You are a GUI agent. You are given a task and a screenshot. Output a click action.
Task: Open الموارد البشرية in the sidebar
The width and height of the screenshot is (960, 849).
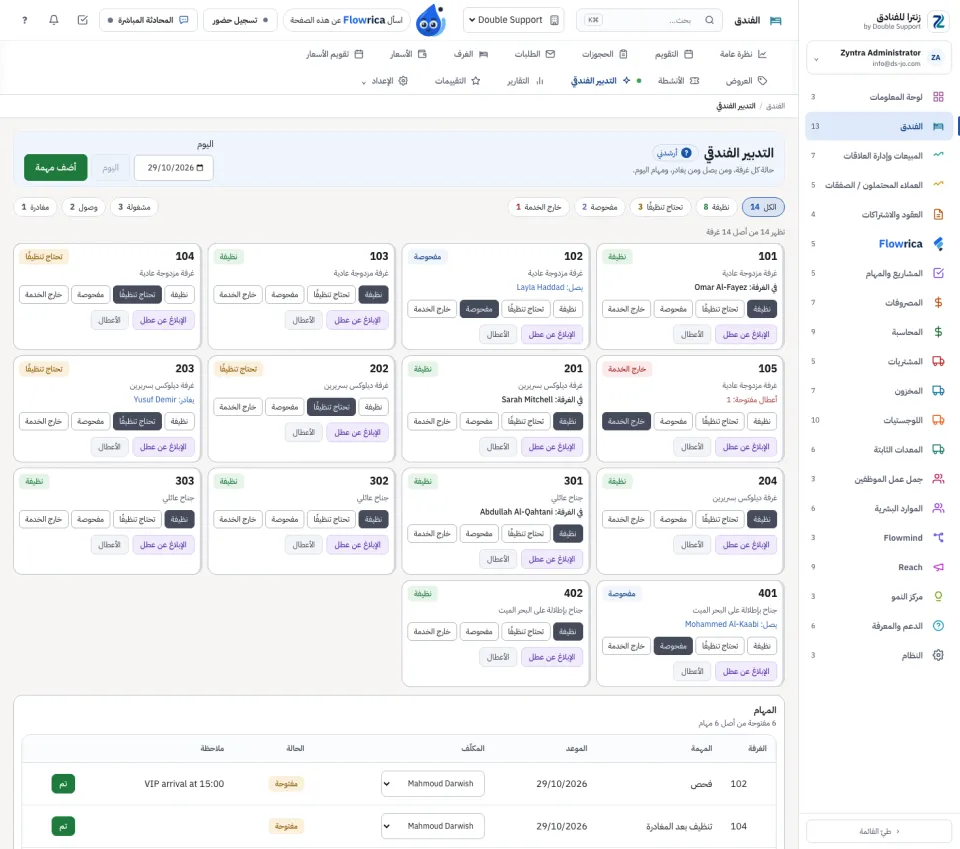(x=879, y=508)
